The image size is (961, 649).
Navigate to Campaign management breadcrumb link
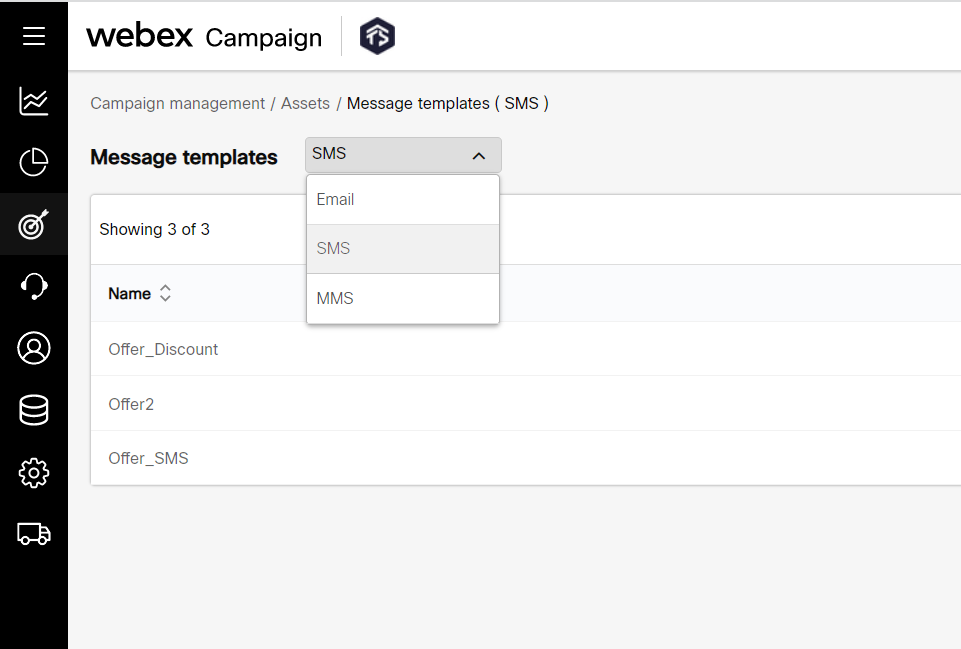177,103
